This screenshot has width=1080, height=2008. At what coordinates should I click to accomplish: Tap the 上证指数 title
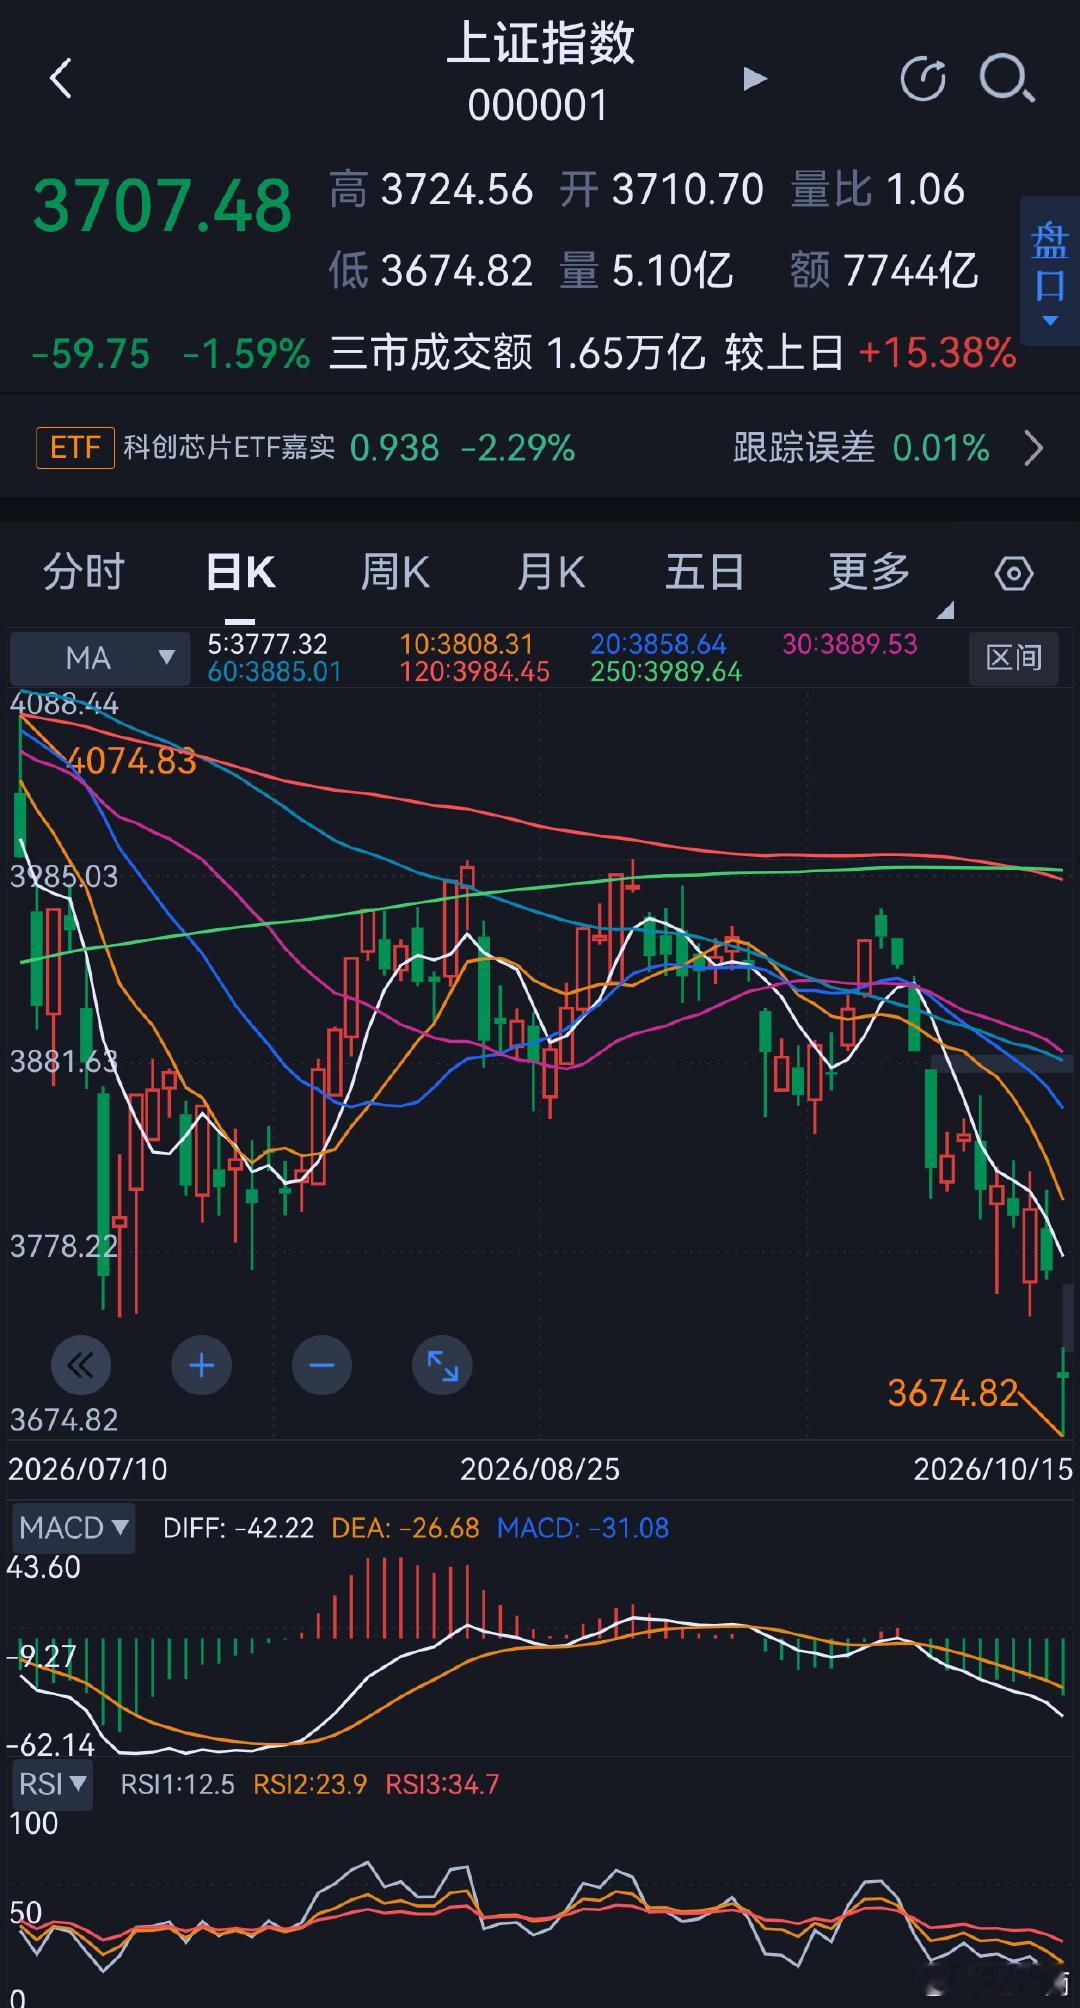click(540, 43)
